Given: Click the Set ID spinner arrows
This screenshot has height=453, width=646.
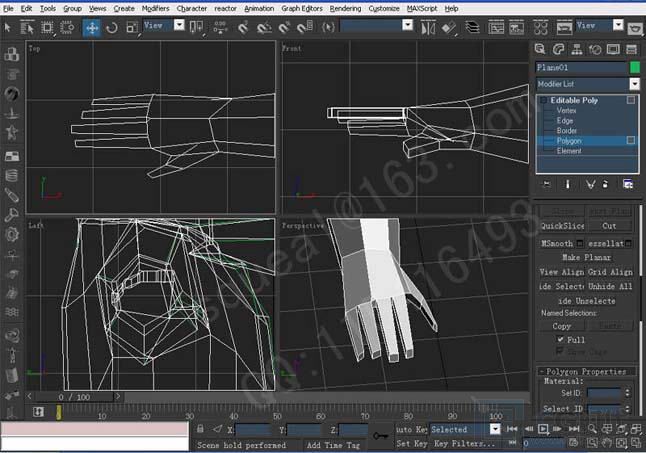Looking at the screenshot, I should pos(627,393).
